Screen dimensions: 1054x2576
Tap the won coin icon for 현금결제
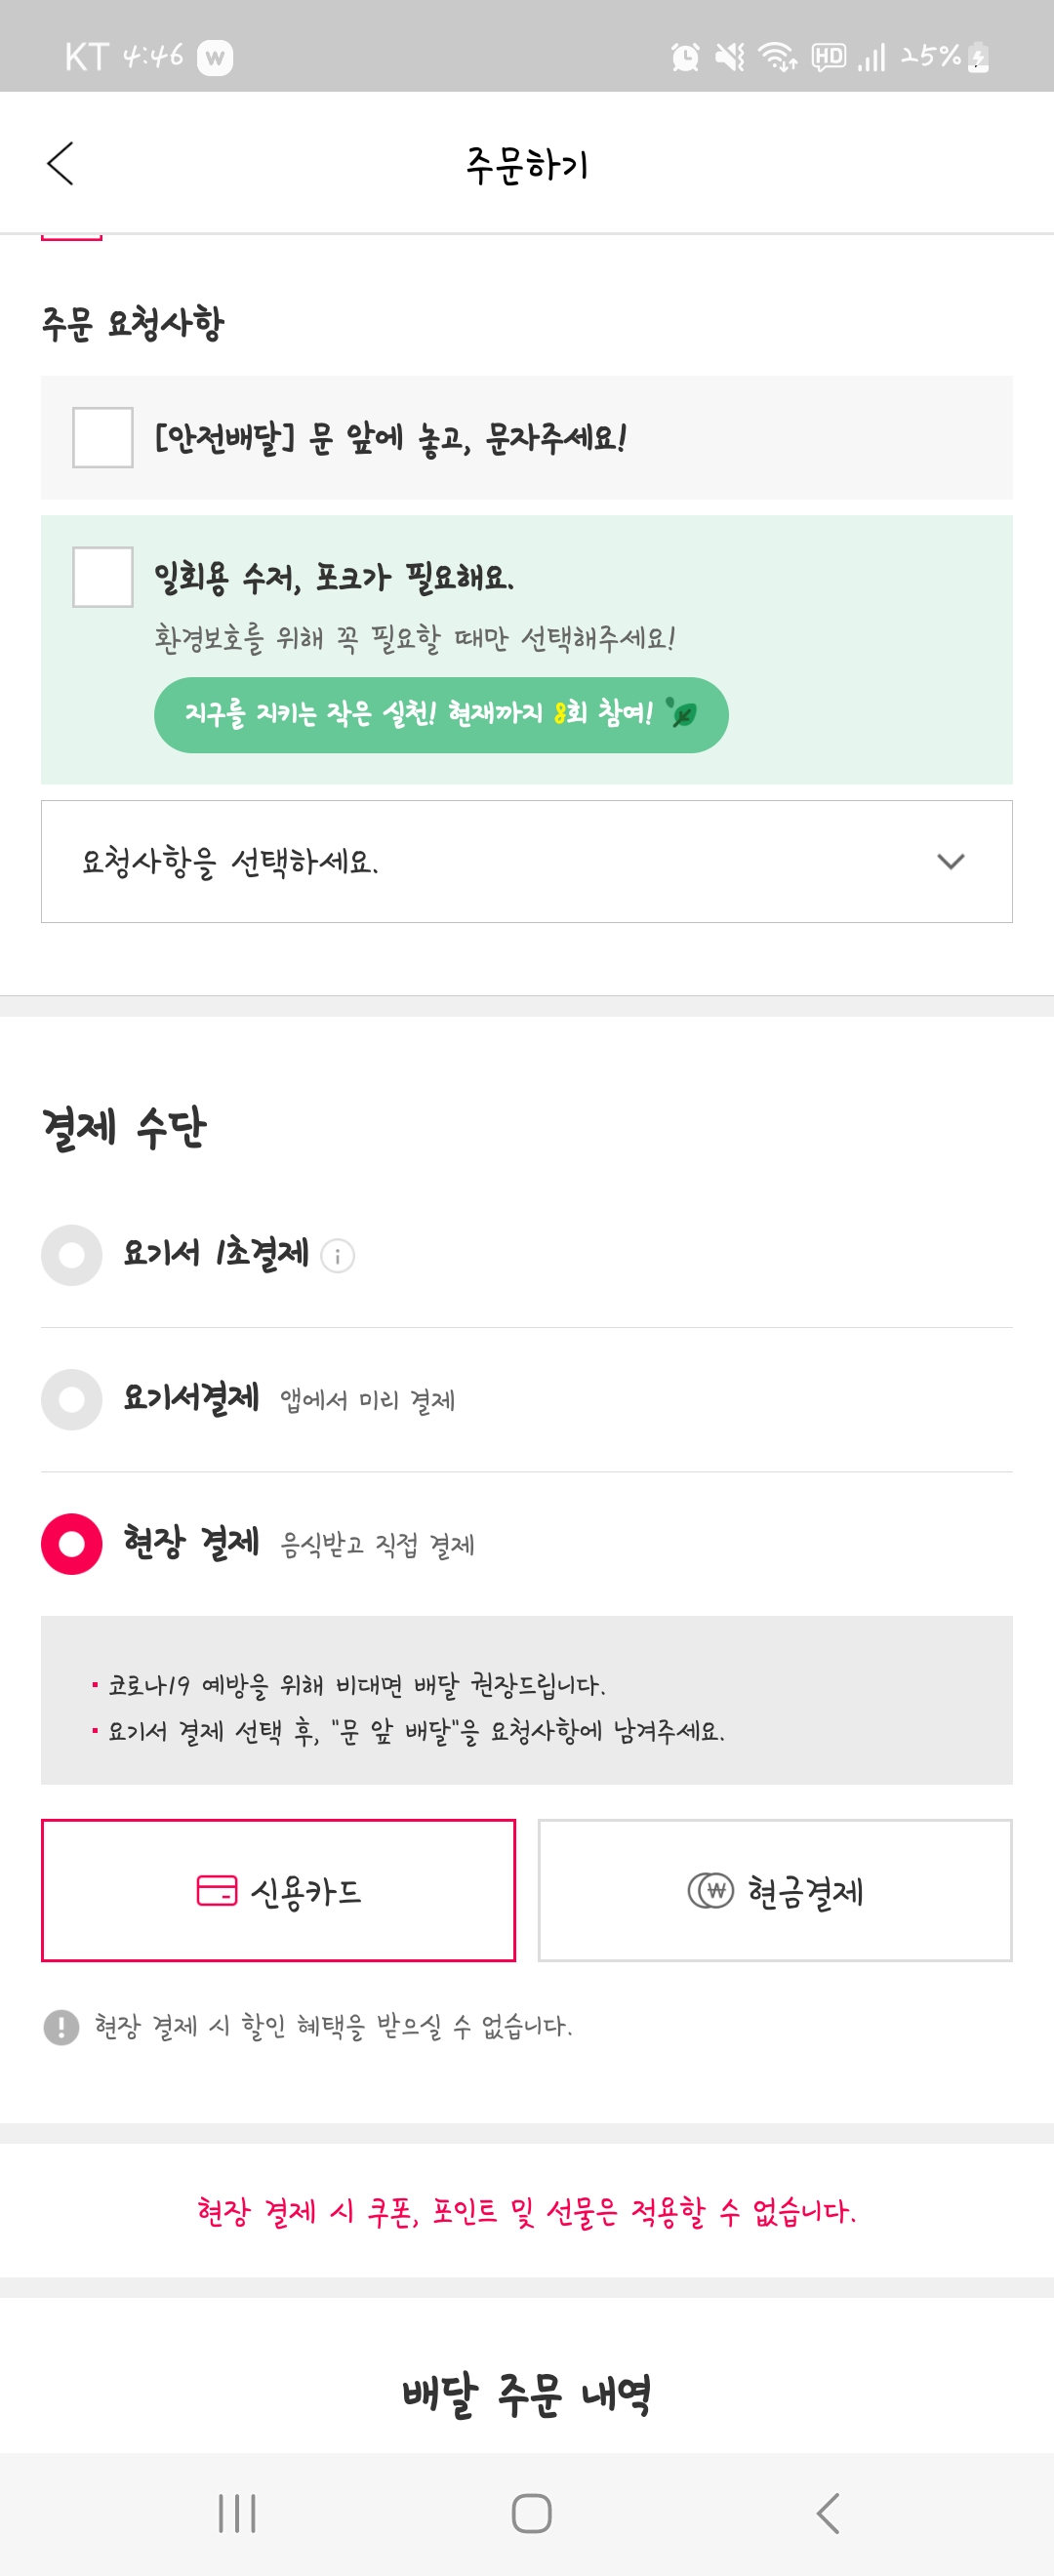(x=711, y=1891)
